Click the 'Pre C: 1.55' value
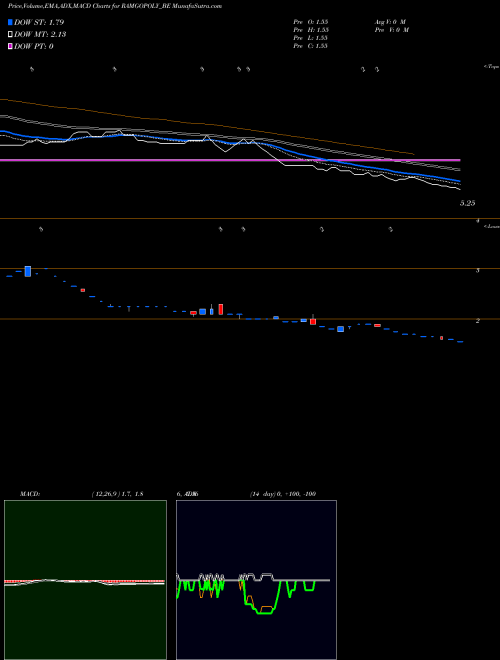500x660 pixels. [311, 46]
